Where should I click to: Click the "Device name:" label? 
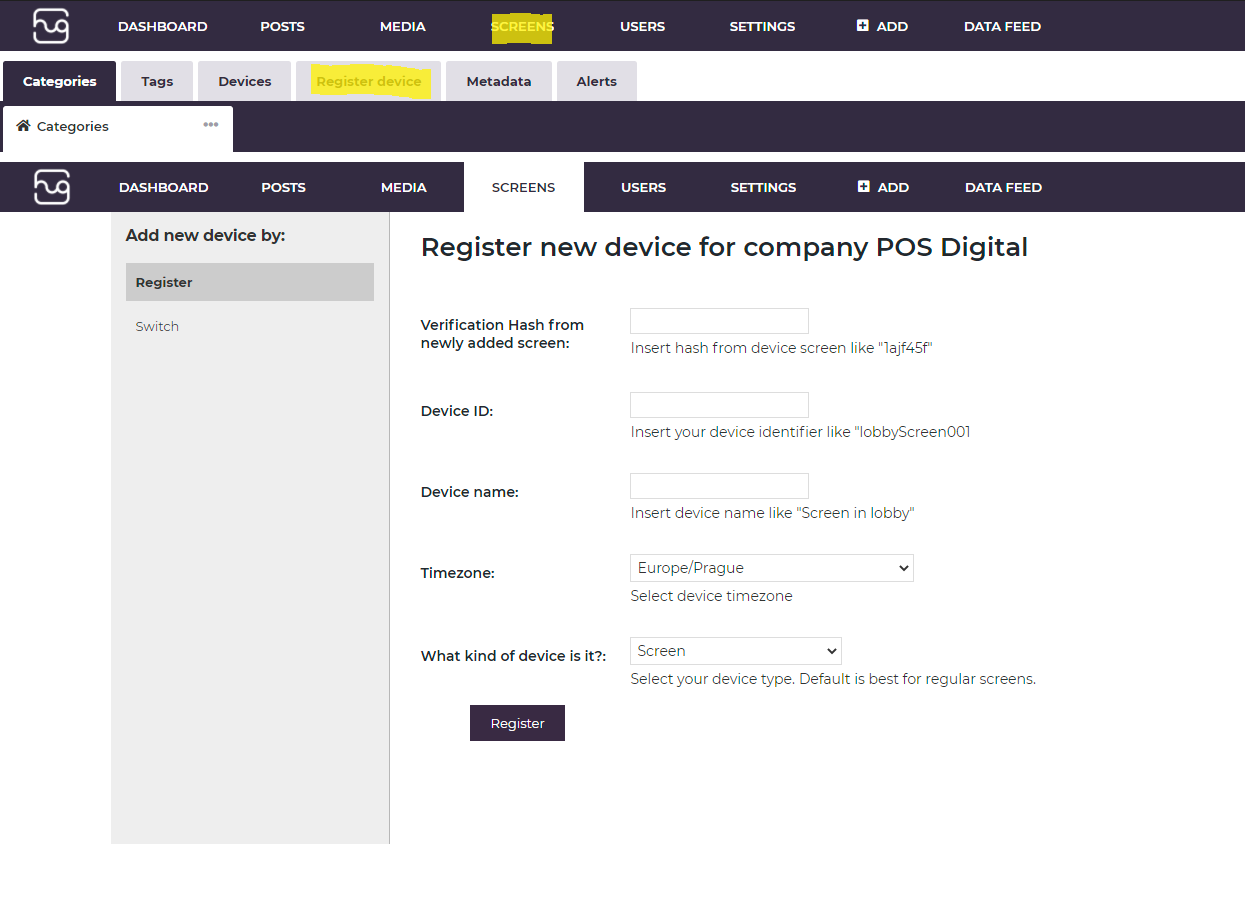(470, 492)
